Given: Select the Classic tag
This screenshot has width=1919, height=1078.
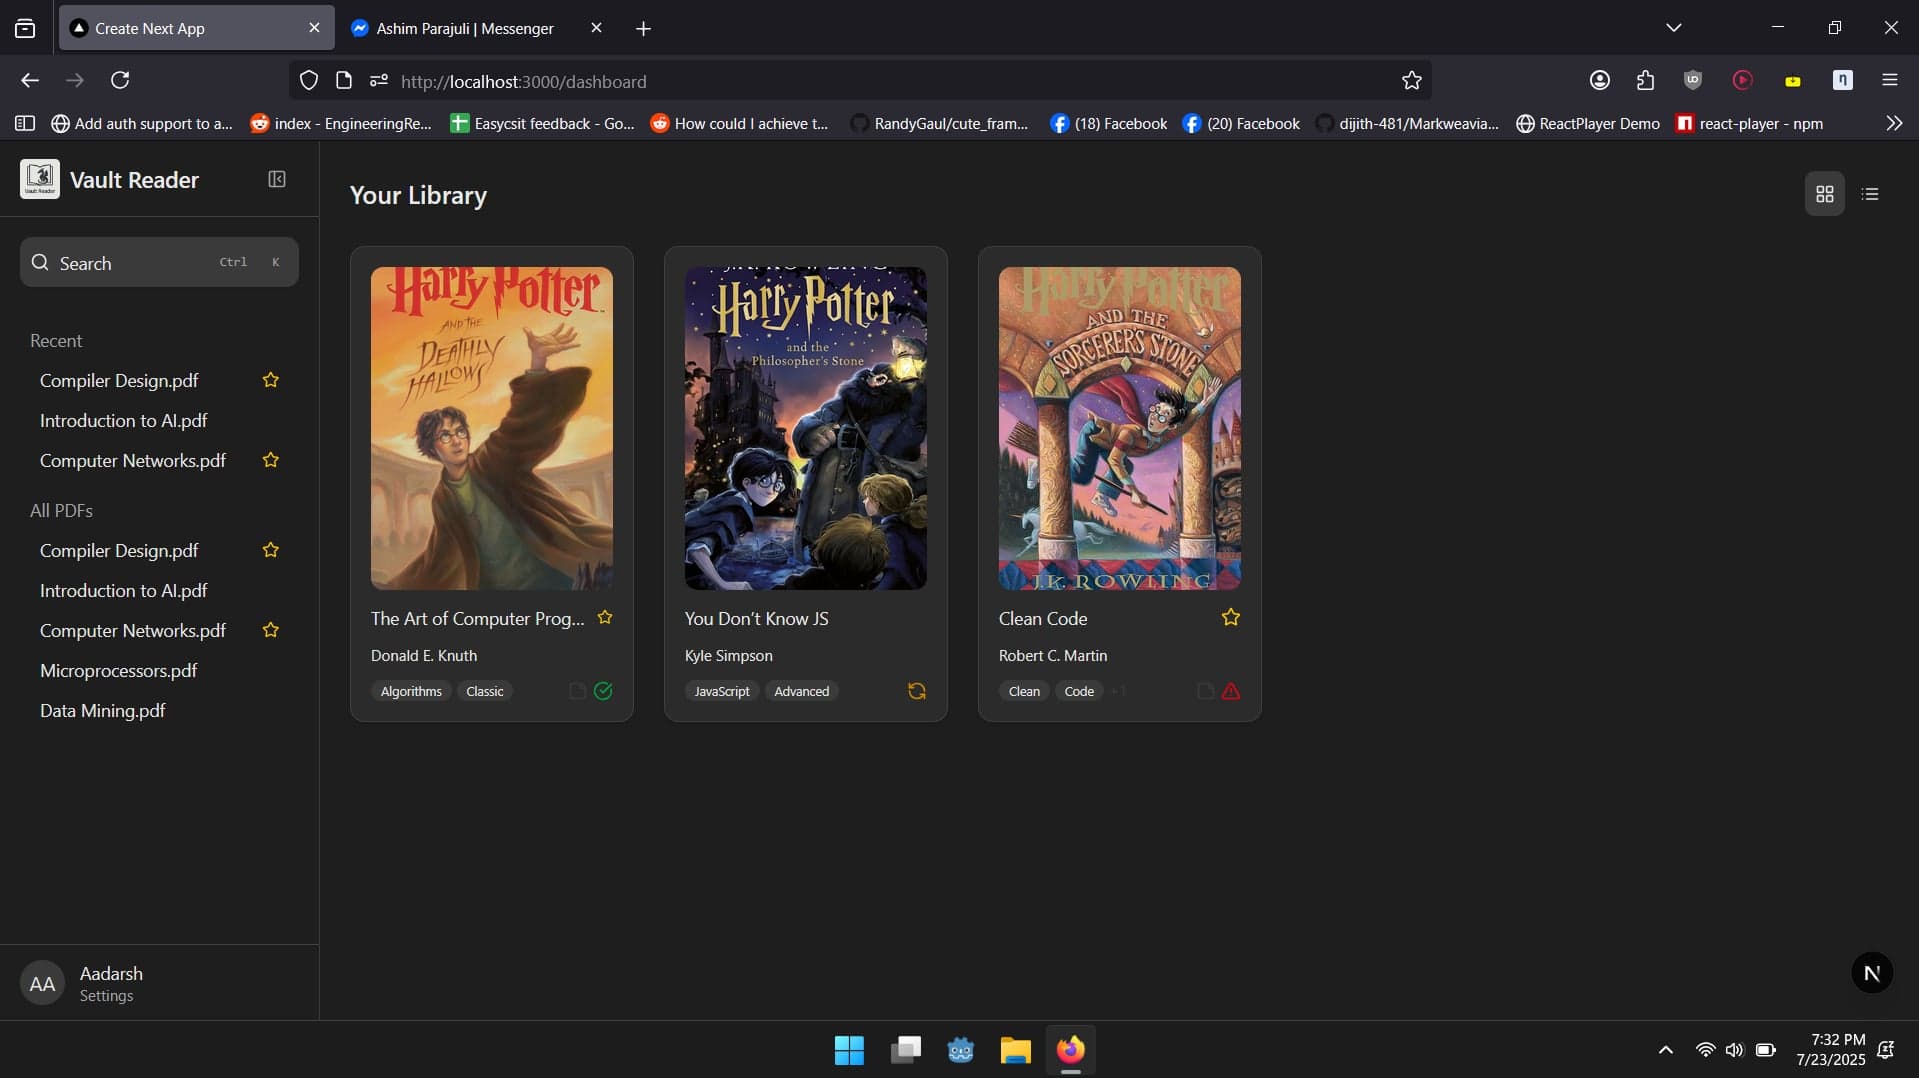Looking at the screenshot, I should (x=485, y=691).
